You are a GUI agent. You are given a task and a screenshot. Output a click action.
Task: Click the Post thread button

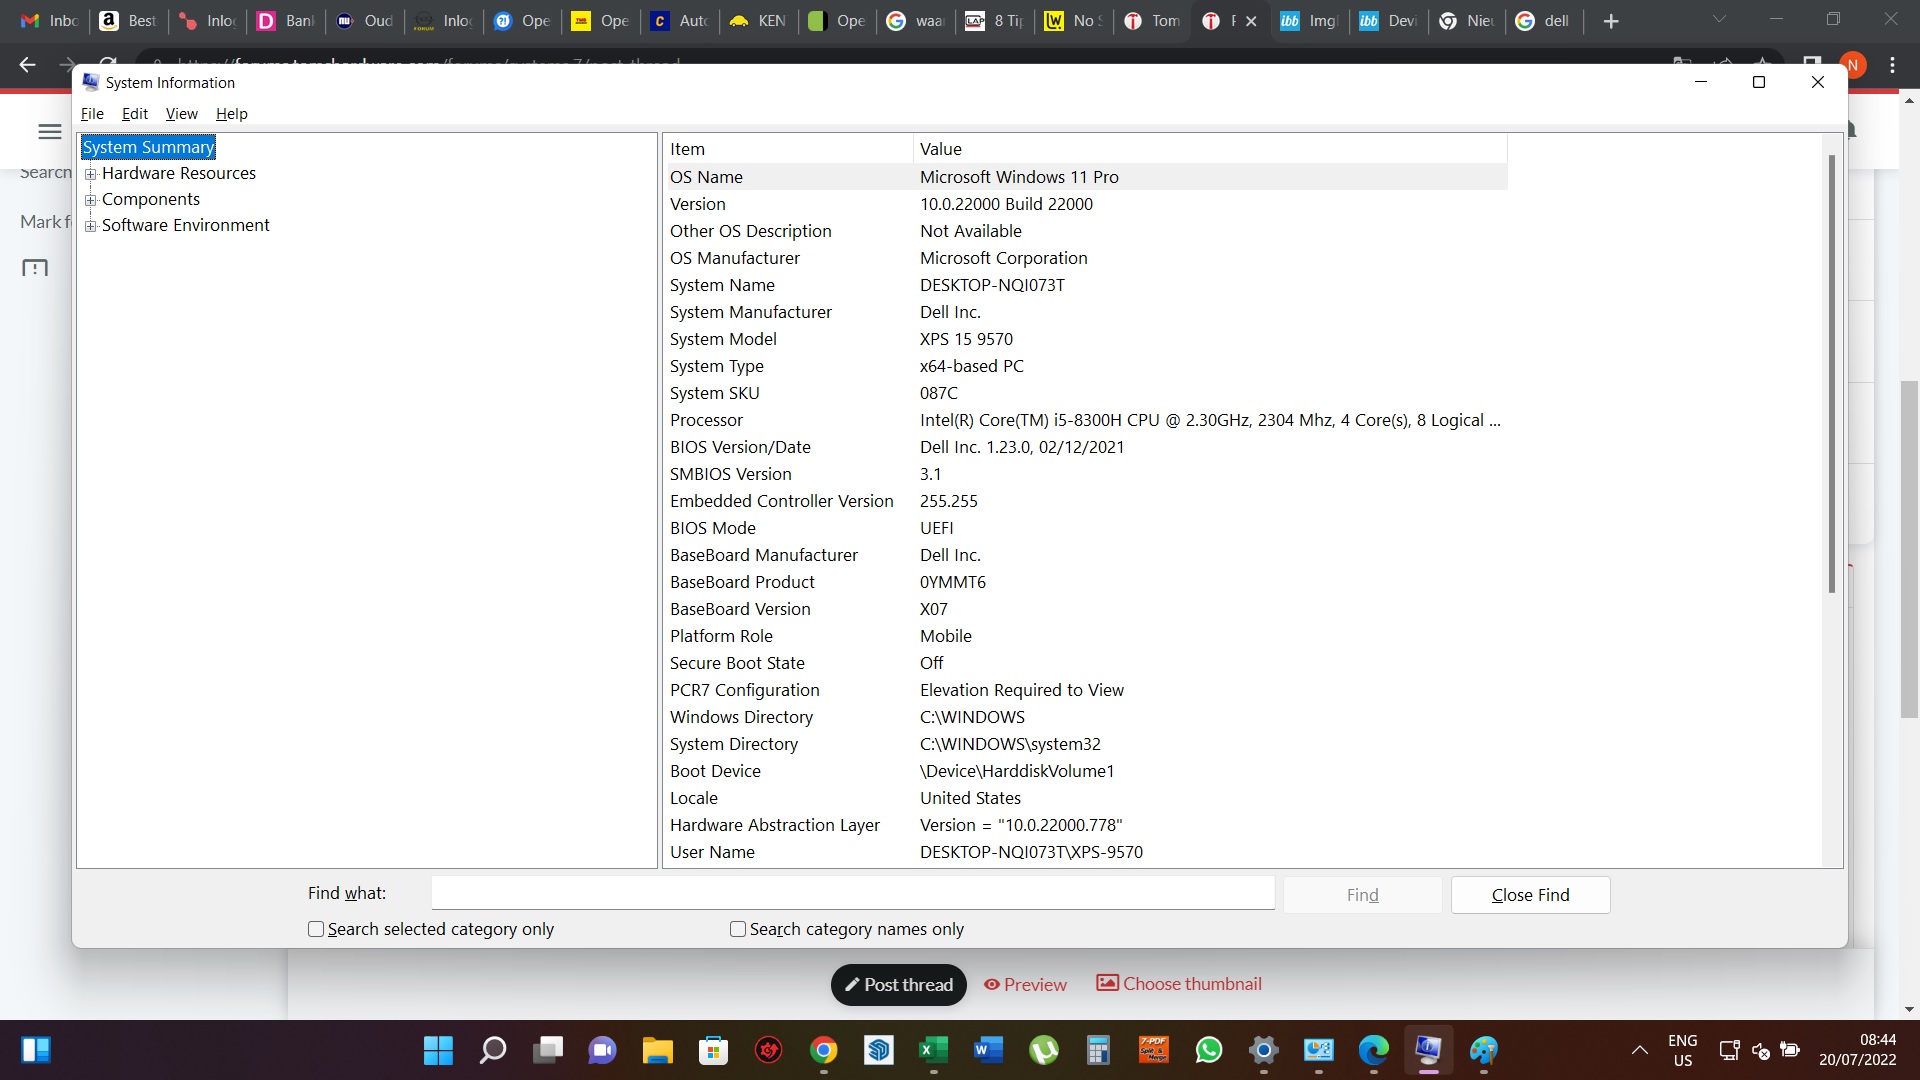(x=899, y=985)
